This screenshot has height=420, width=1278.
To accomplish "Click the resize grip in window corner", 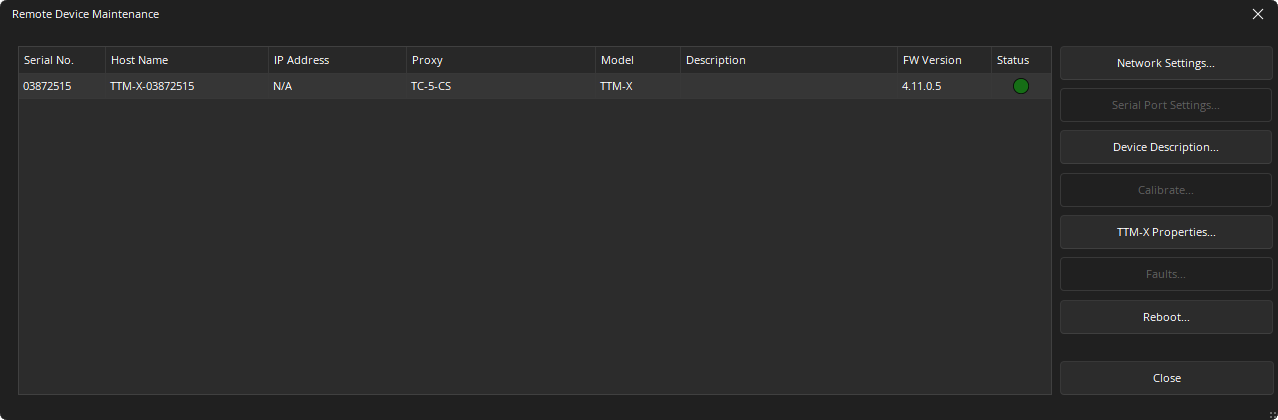I will click(1272, 414).
